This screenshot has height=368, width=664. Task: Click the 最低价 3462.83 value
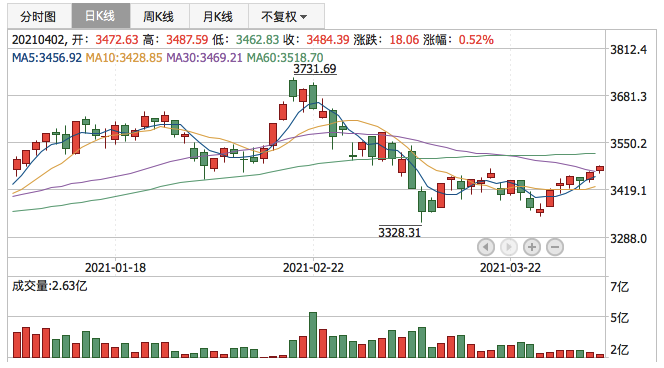tap(257, 40)
